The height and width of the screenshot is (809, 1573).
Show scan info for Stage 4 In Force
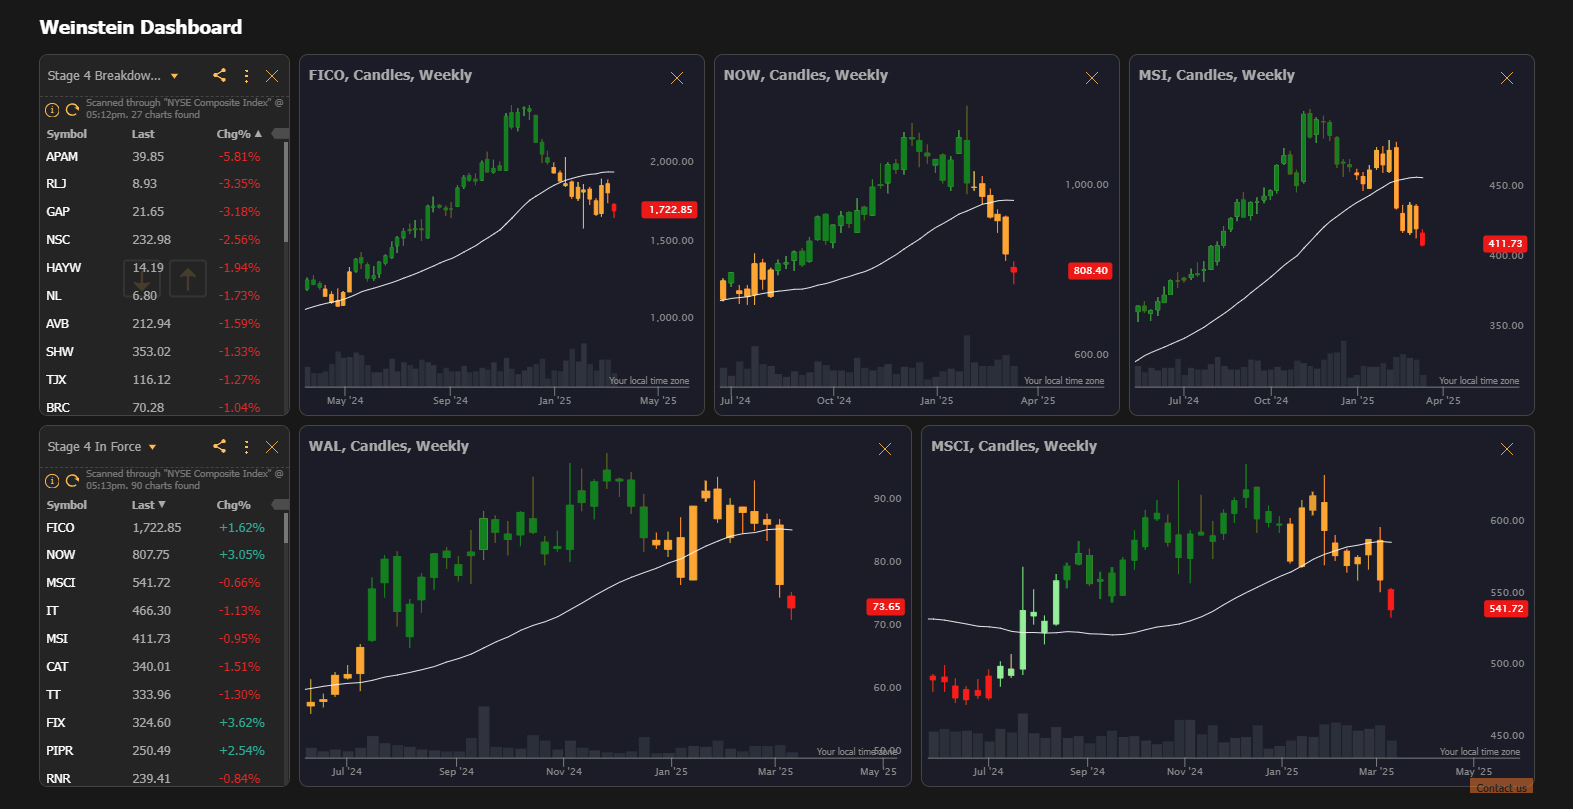pyautogui.click(x=52, y=480)
